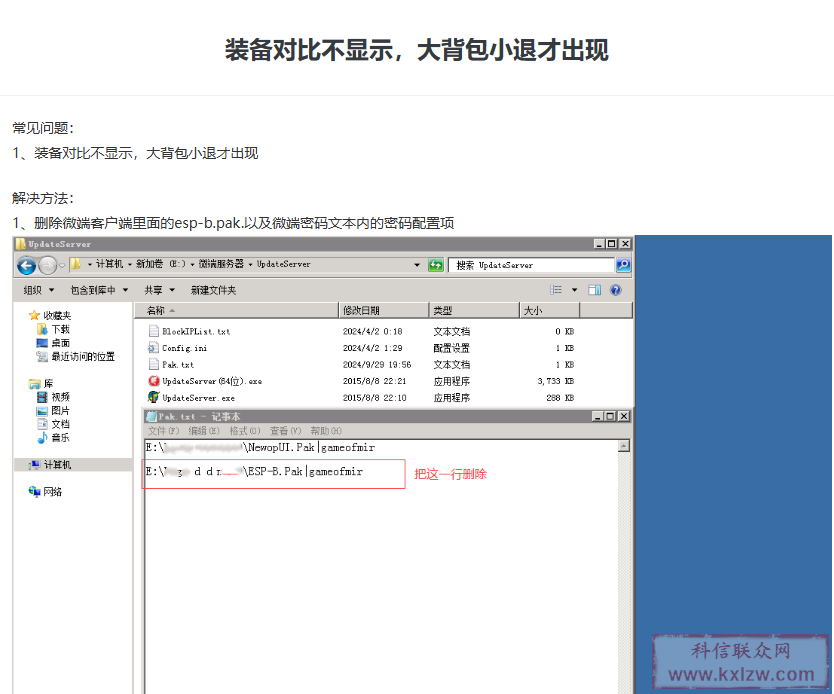Click 计算机 breadcrumb in address bar
834x694 pixels.
coord(110,264)
